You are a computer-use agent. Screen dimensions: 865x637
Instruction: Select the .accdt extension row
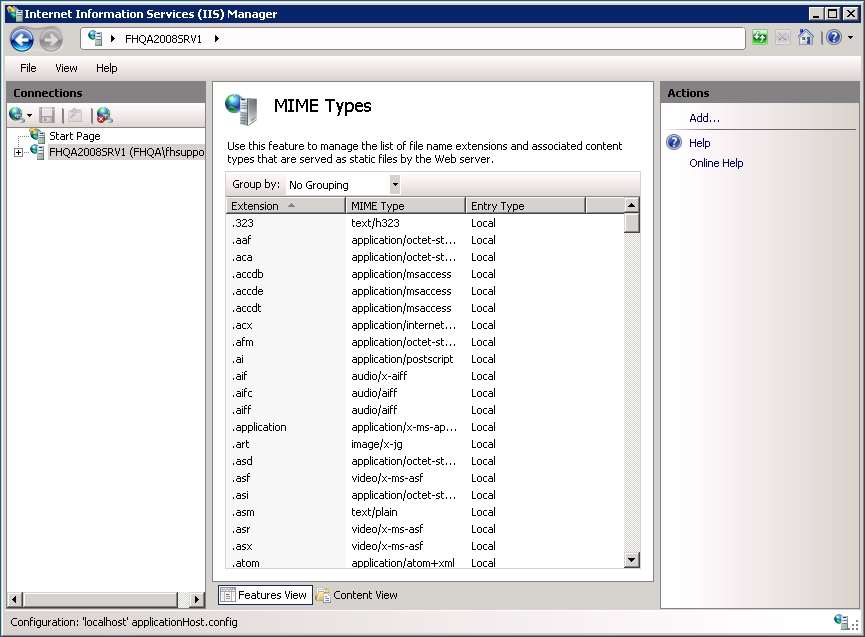tap(425, 308)
